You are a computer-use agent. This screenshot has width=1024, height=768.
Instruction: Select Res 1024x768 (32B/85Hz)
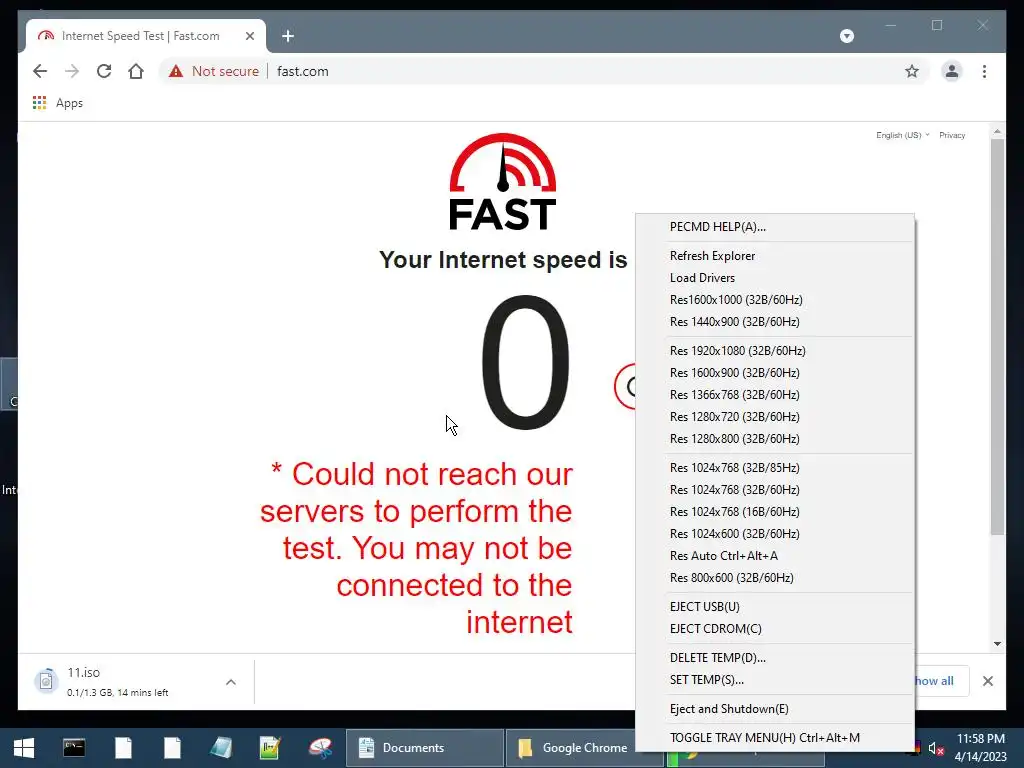point(775,468)
